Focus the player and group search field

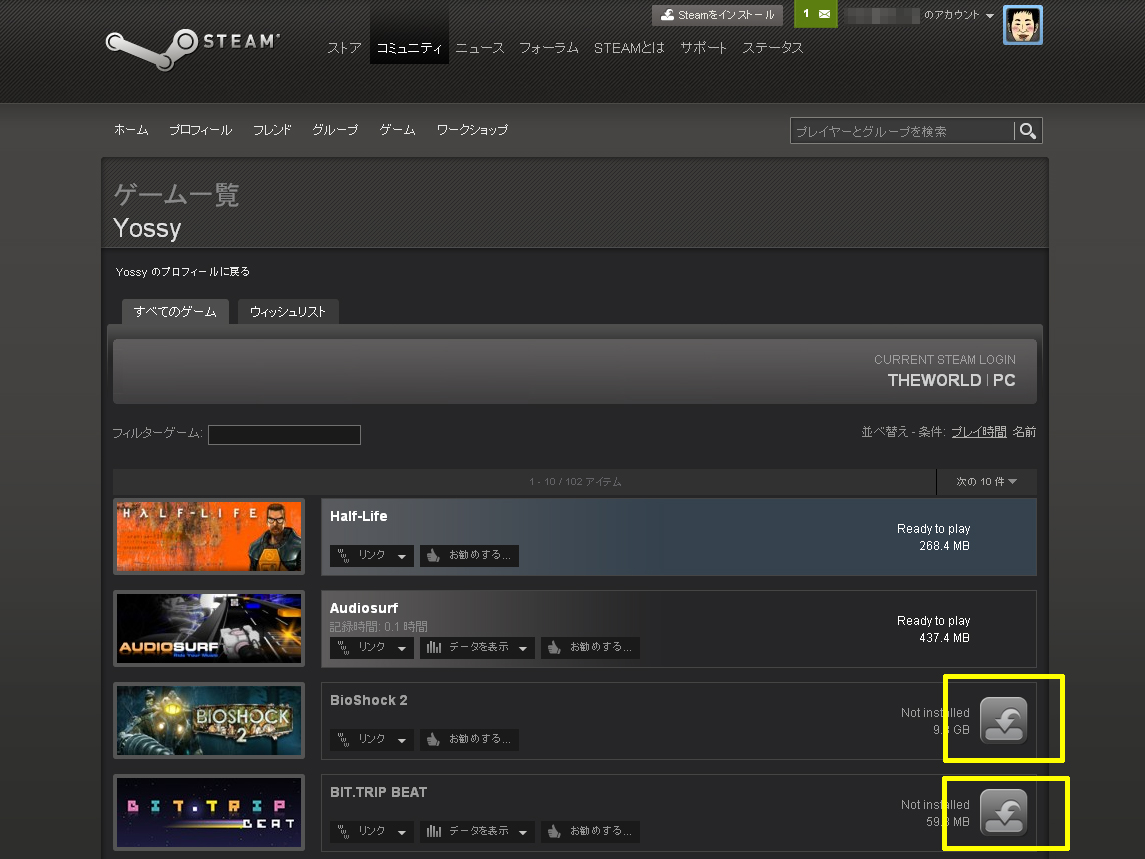902,131
